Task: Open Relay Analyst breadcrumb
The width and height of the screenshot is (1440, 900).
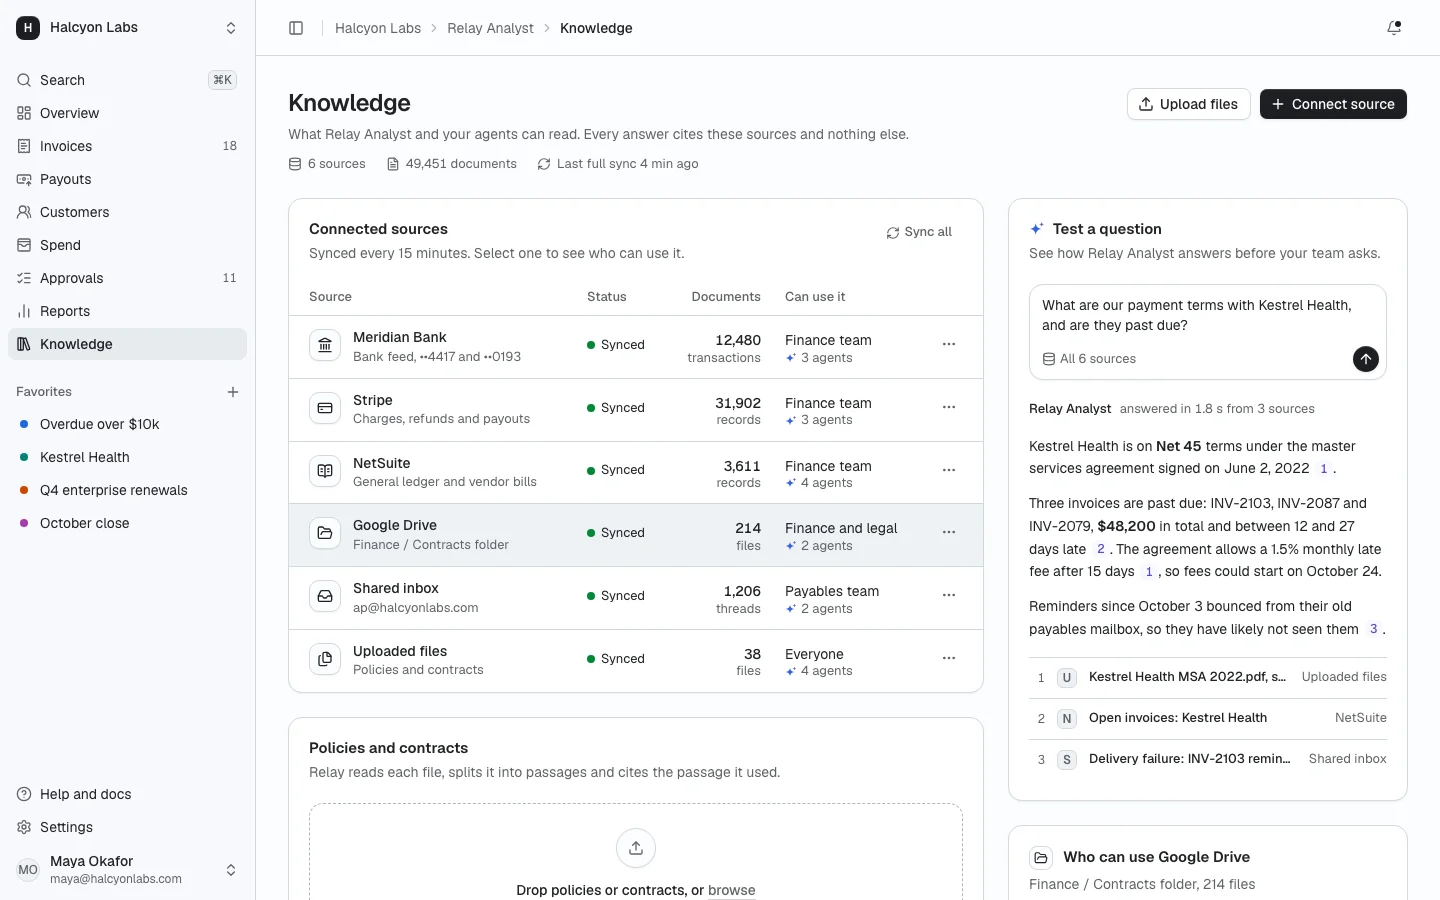Action: tap(490, 28)
